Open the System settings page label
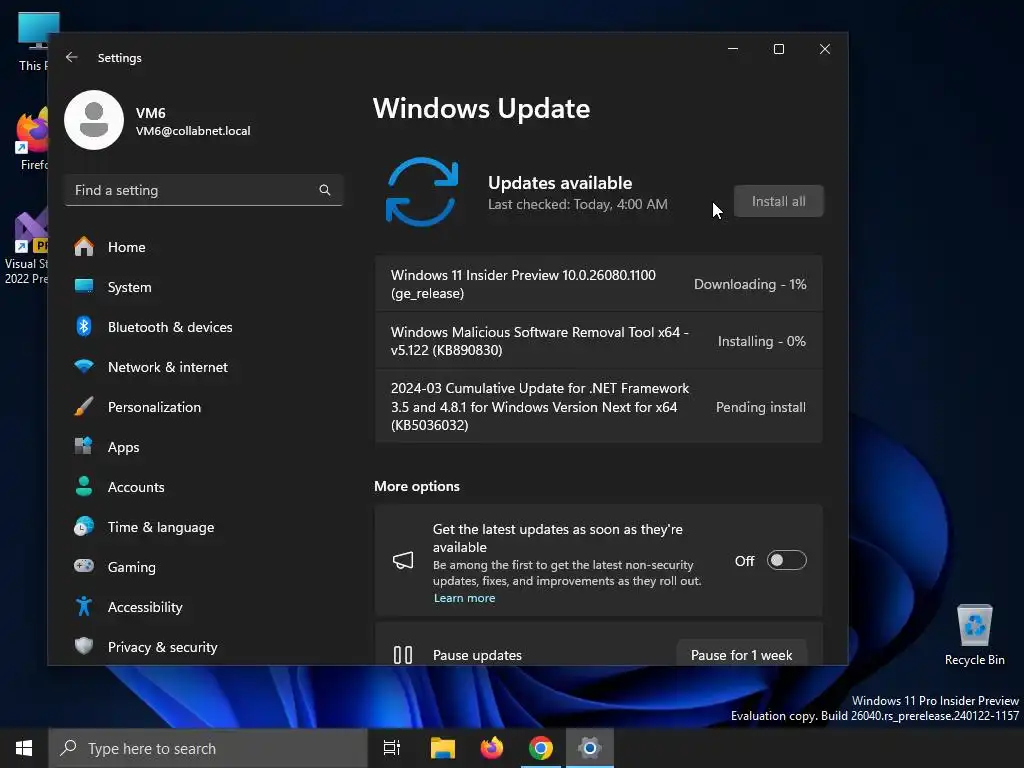This screenshot has width=1024, height=768. (x=129, y=287)
